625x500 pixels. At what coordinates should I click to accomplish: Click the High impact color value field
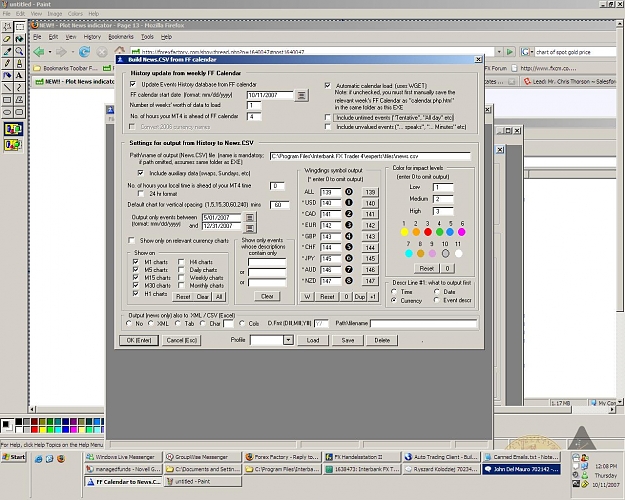click(443, 211)
